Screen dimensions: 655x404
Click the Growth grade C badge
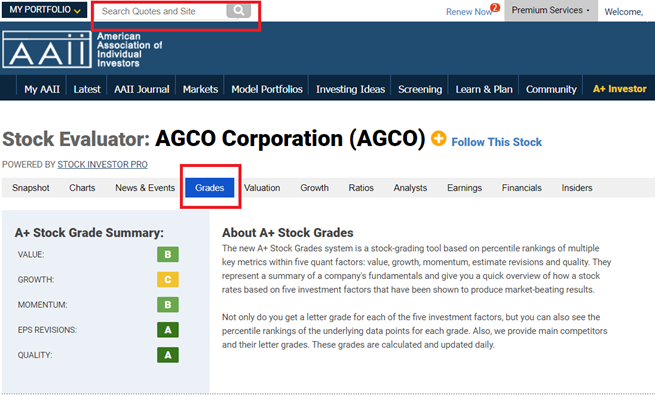[168, 279]
